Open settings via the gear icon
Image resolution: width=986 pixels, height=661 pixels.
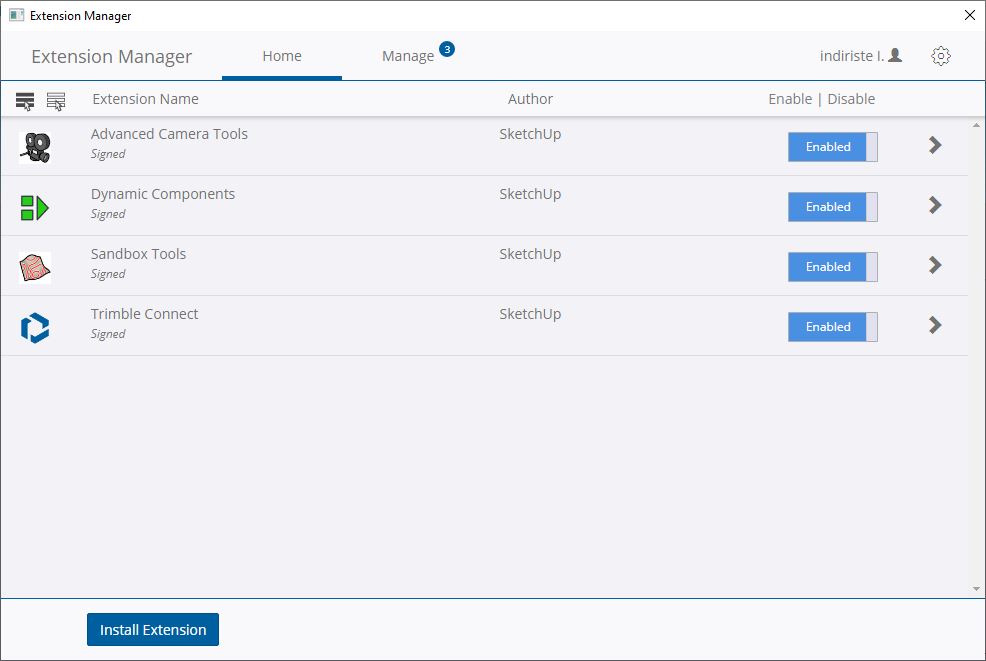(x=941, y=56)
